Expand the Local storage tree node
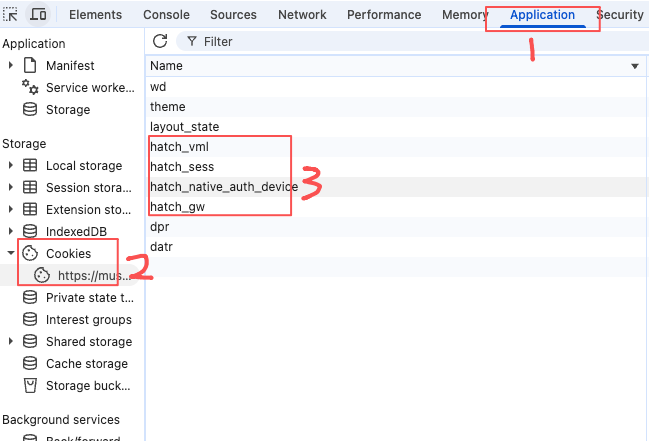Image resolution: width=649 pixels, height=441 pixels. (x=11, y=165)
